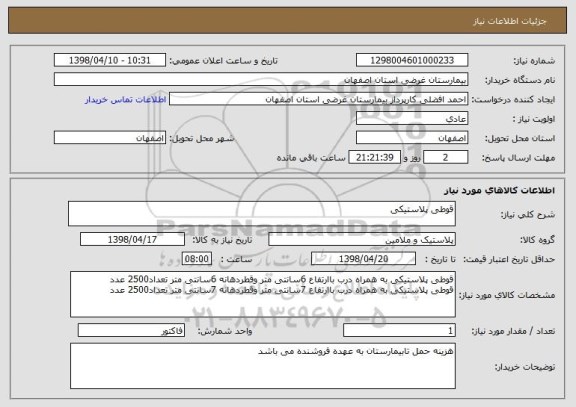
Task: Click the label مهلت ارسال پاسخ
Action: pyautogui.click(x=518, y=158)
